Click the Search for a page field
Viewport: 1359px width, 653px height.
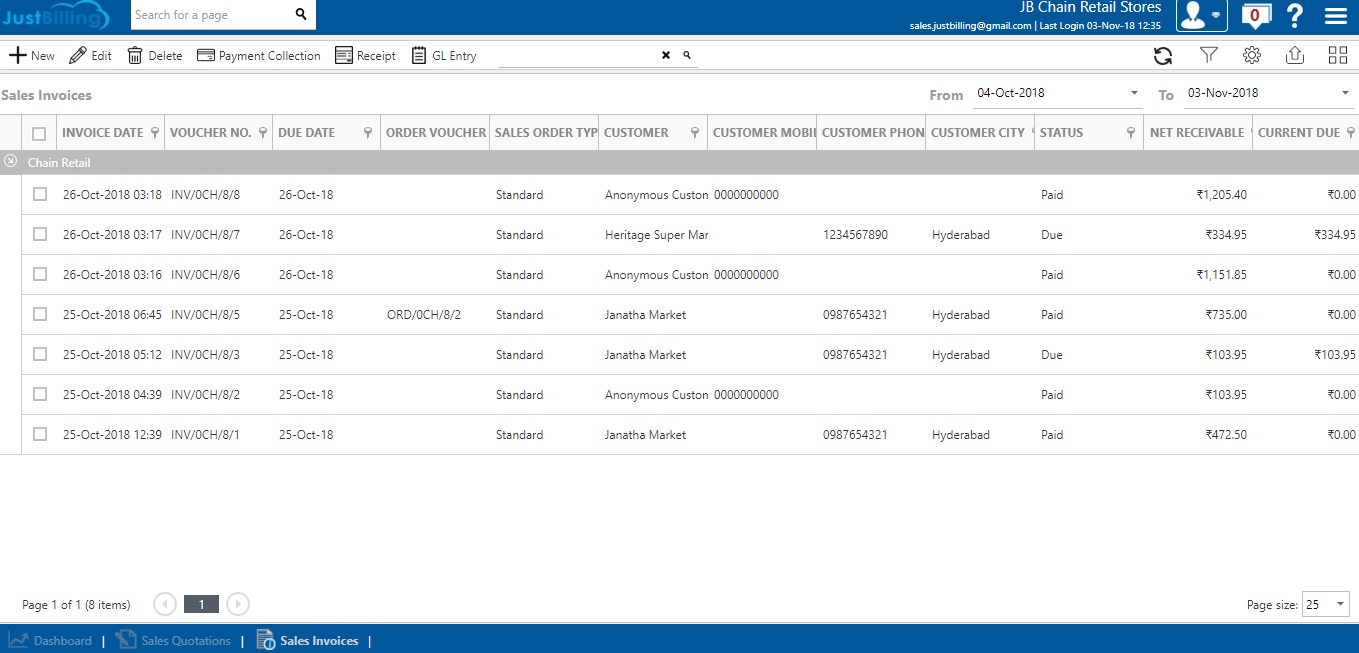pos(212,15)
